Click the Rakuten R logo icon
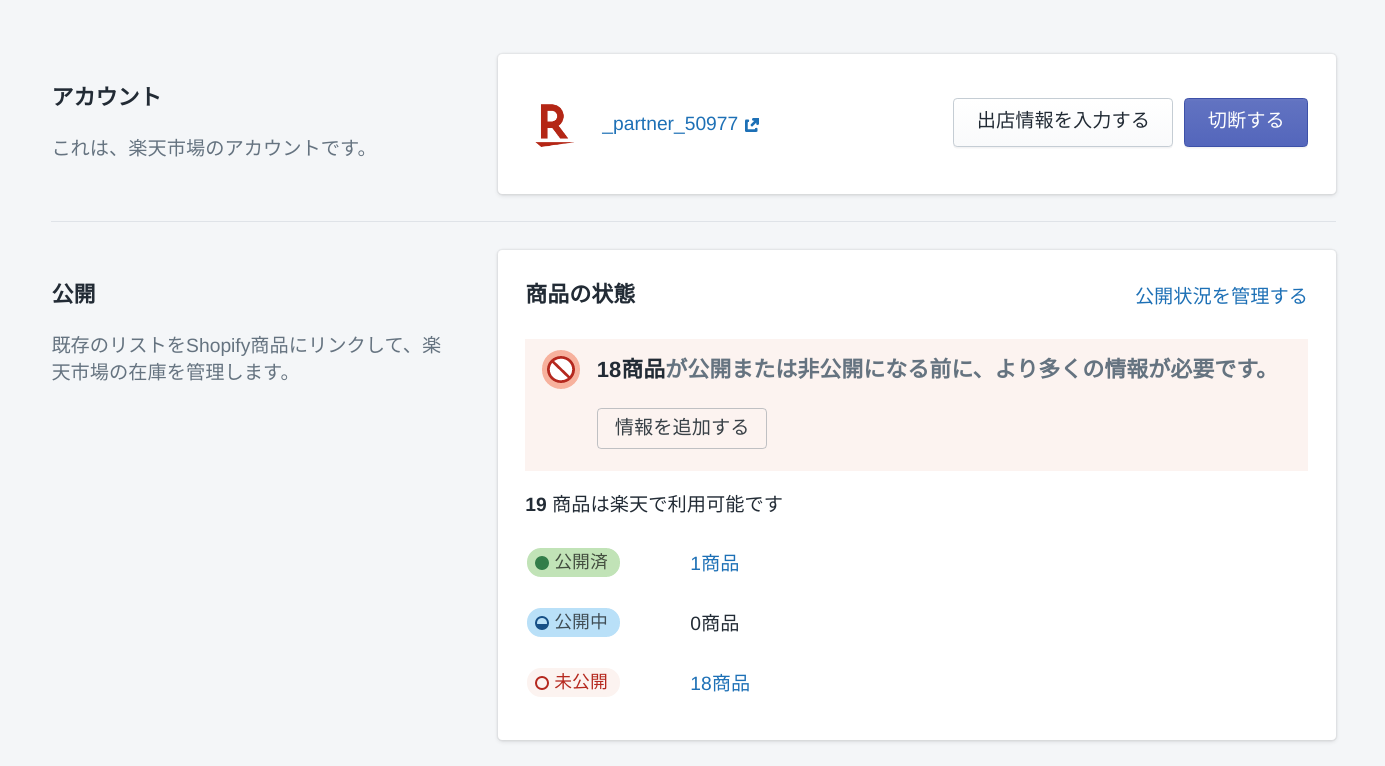1385x766 pixels. coord(554,125)
